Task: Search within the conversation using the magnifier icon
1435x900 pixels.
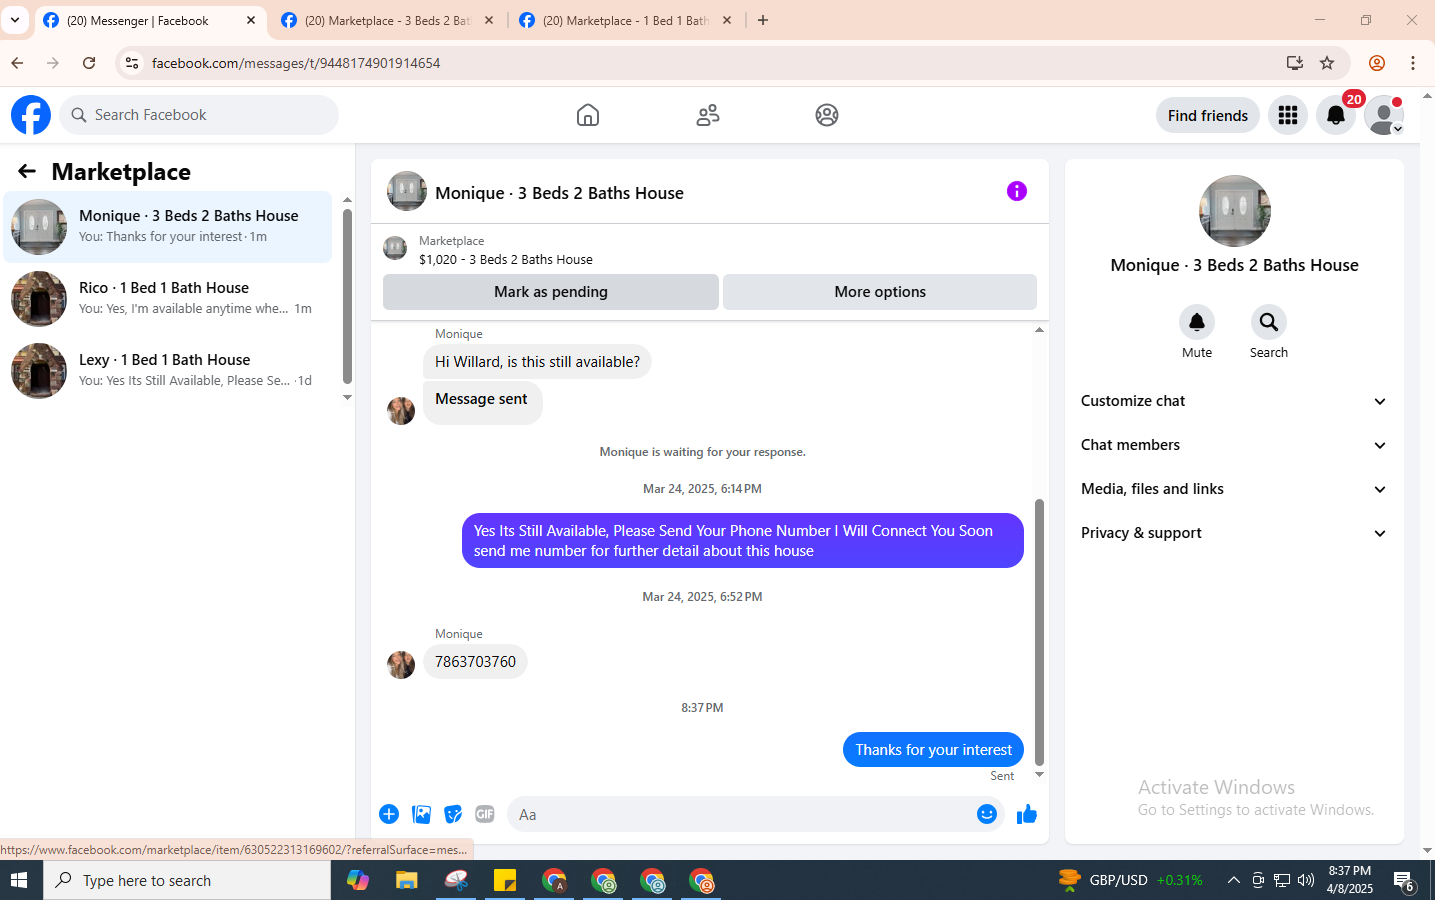Action: point(1269,322)
